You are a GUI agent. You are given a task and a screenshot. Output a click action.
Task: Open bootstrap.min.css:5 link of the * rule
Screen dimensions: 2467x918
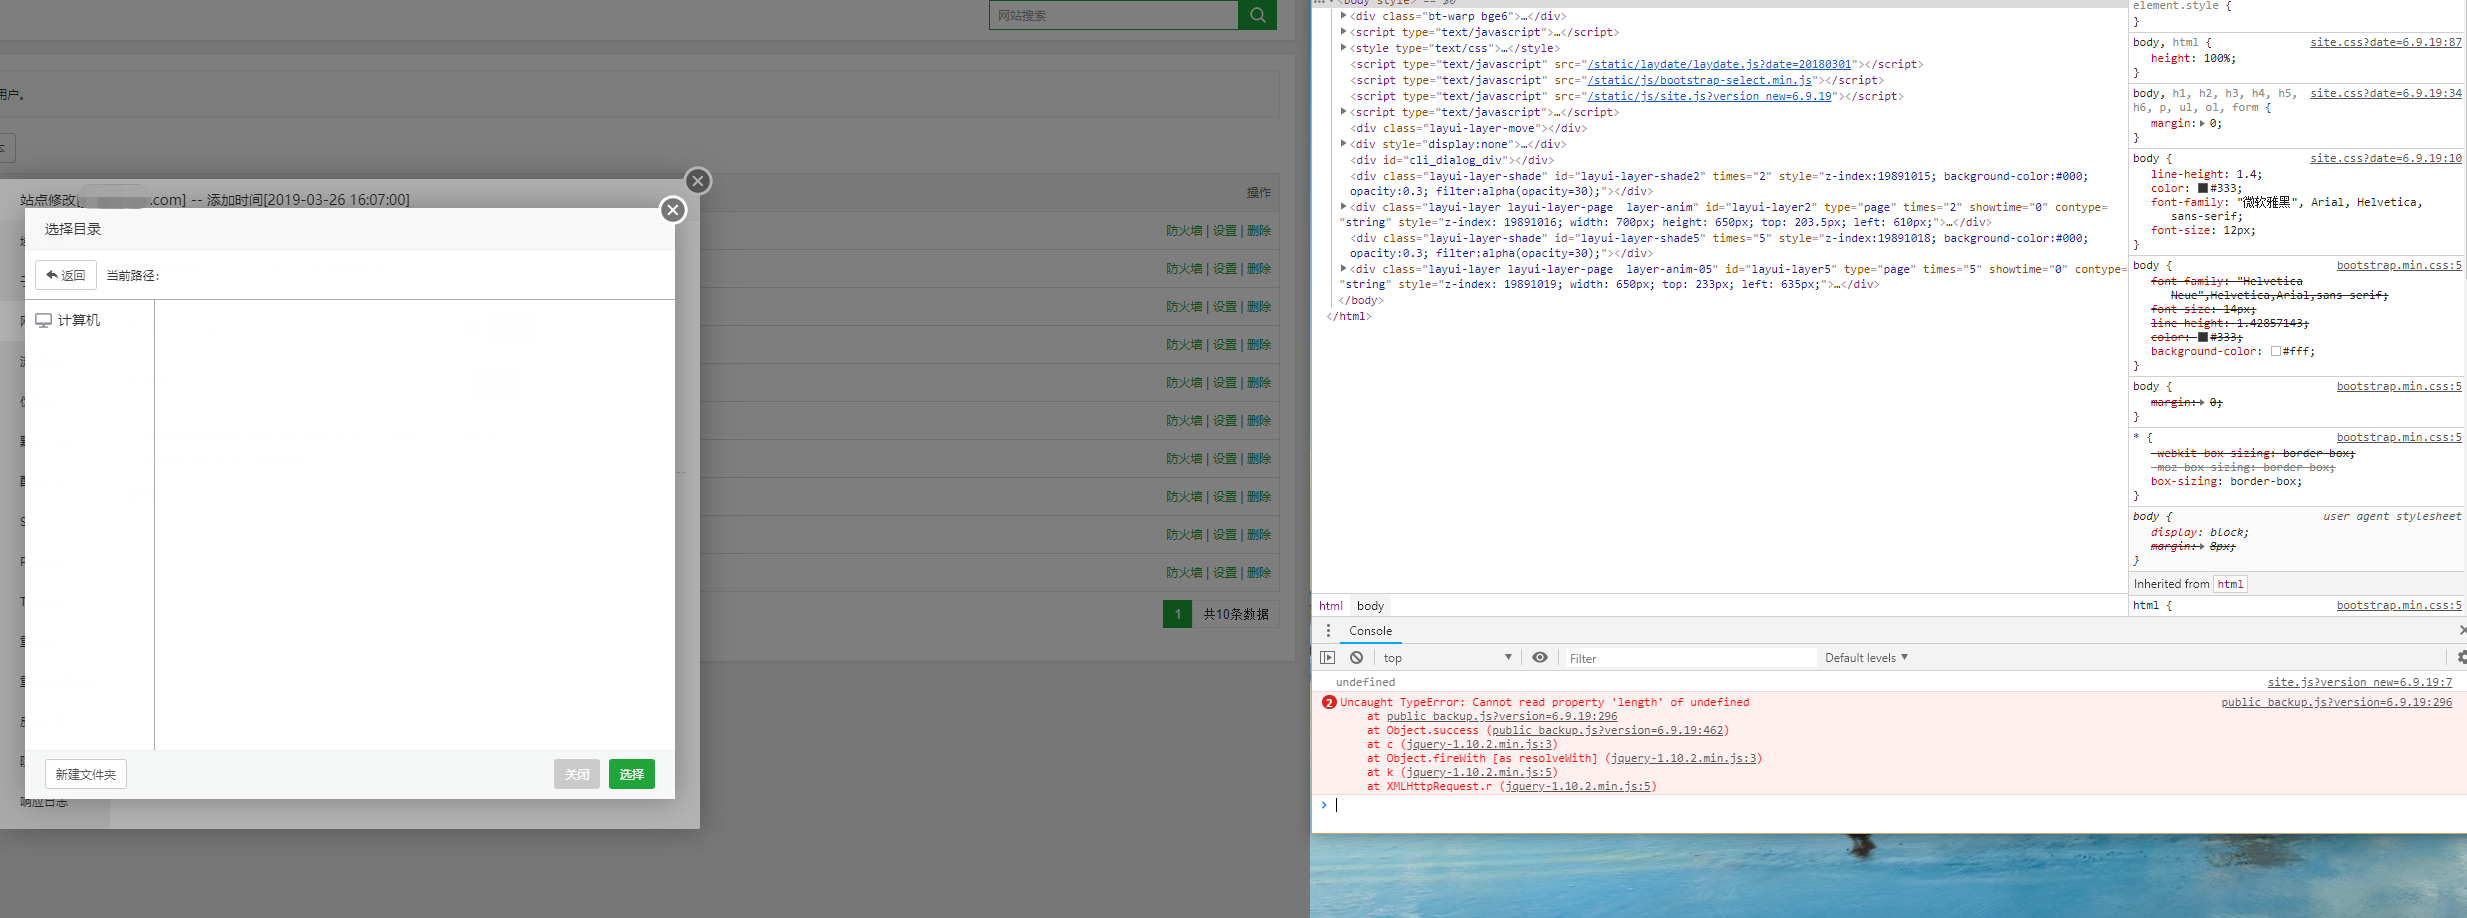coord(2399,437)
